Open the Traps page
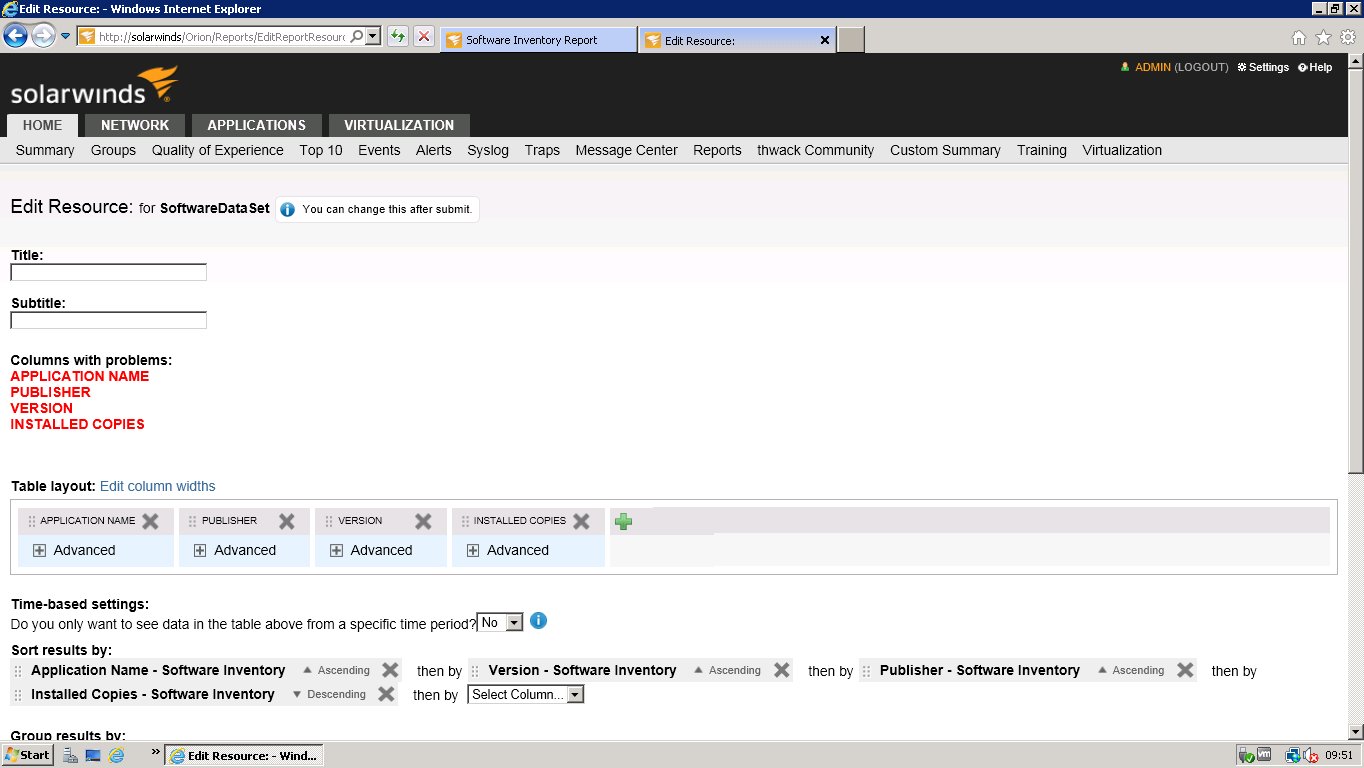The image size is (1364, 768). (542, 150)
